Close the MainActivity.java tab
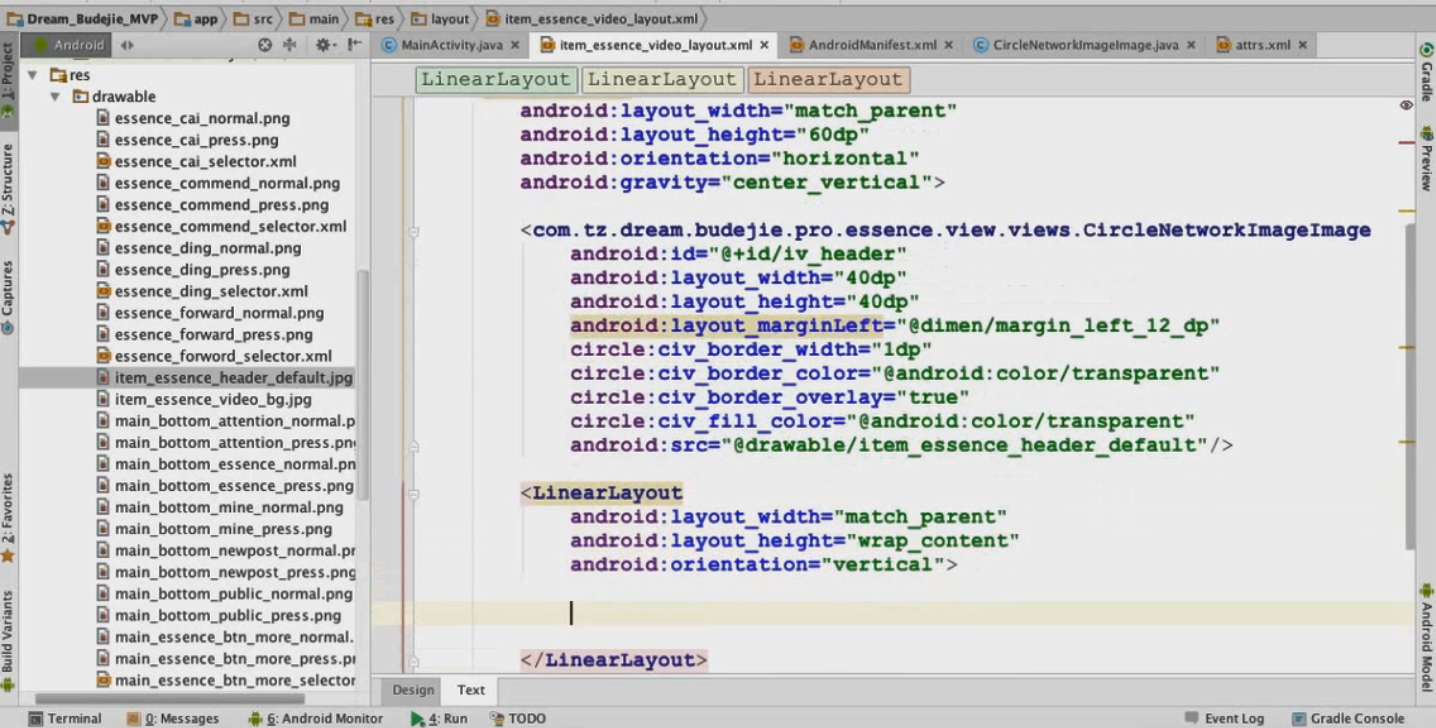Image resolution: width=1436 pixels, height=728 pixels. (515, 45)
